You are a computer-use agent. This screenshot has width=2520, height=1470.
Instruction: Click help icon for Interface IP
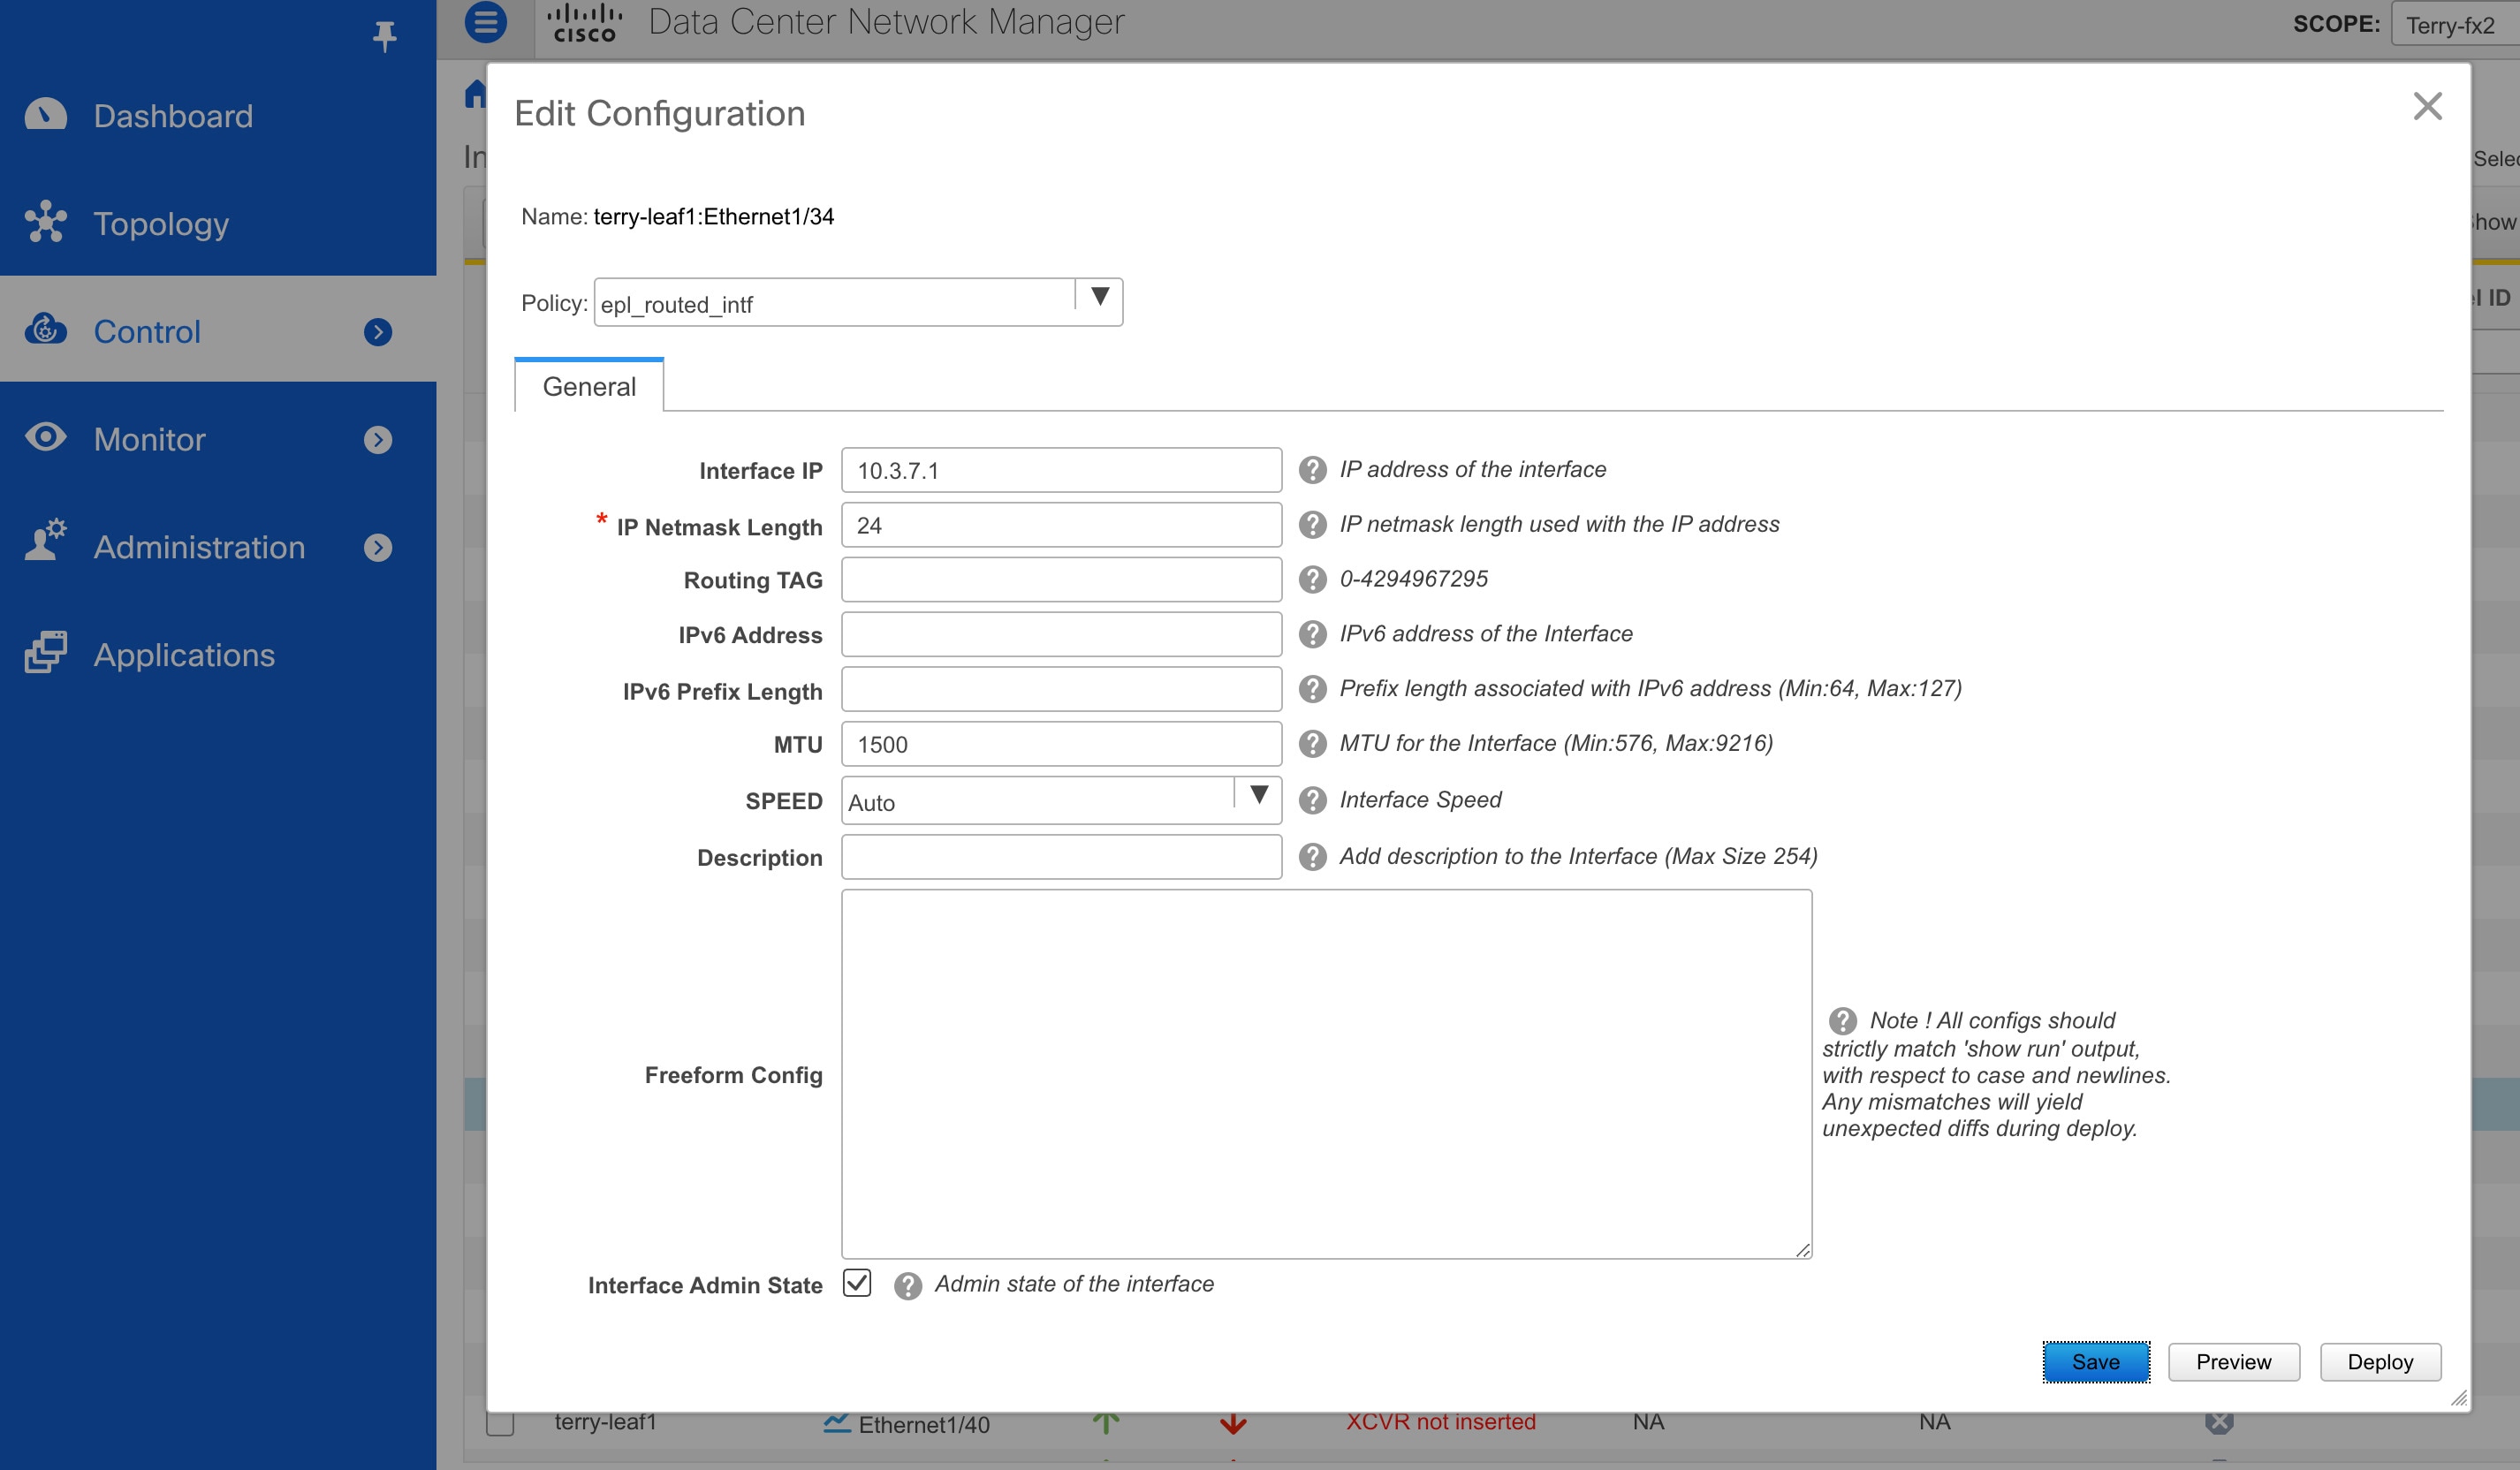1312,470
